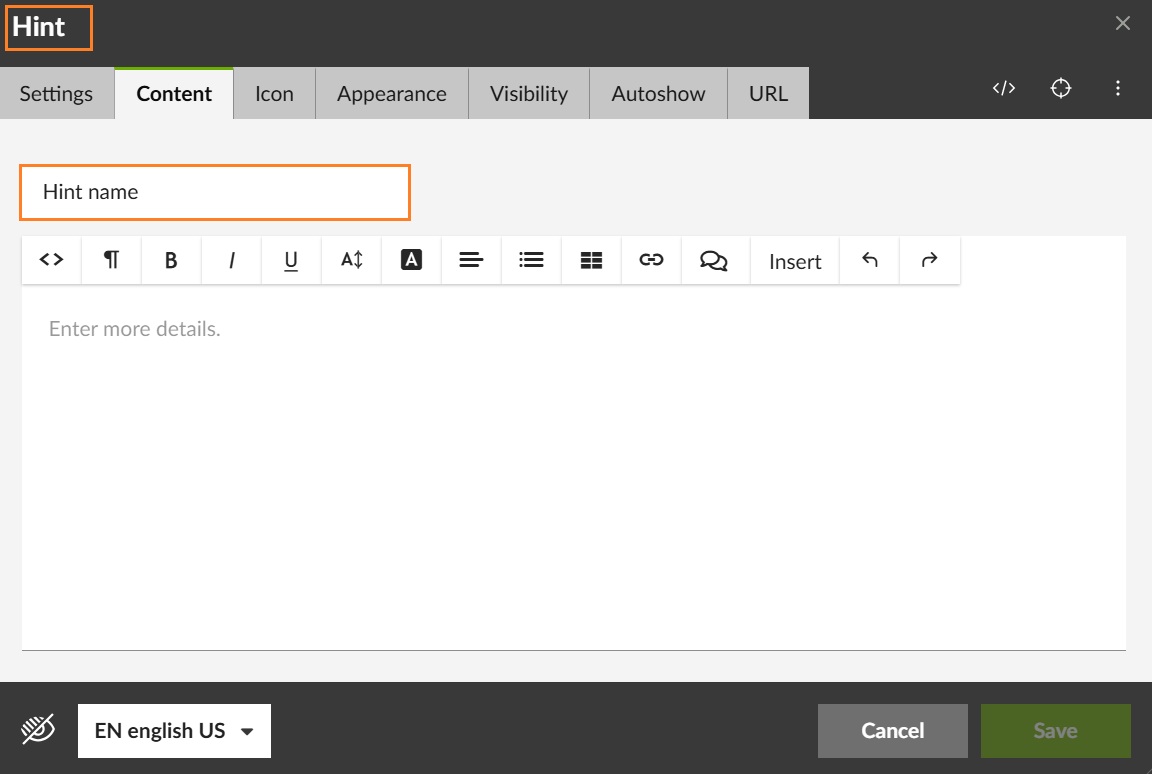The image size is (1152, 774).
Task: Click the Hint dialog title
Action: coord(39,27)
